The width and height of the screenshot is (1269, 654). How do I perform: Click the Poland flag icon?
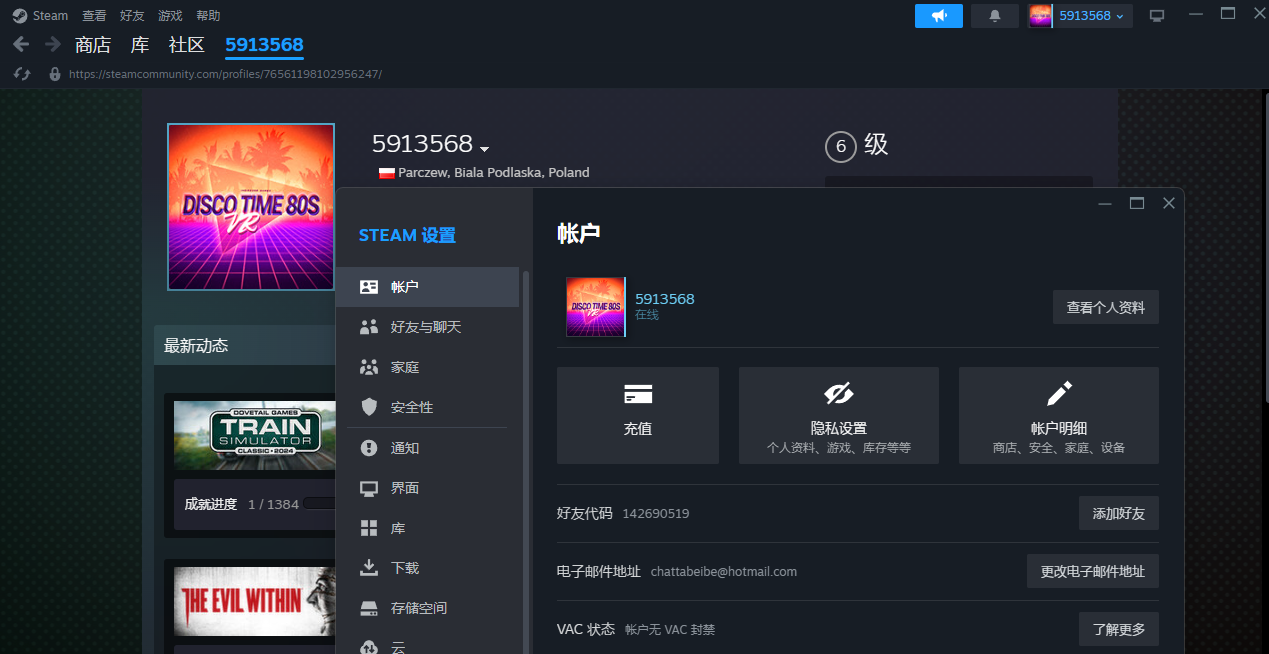[x=386, y=173]
